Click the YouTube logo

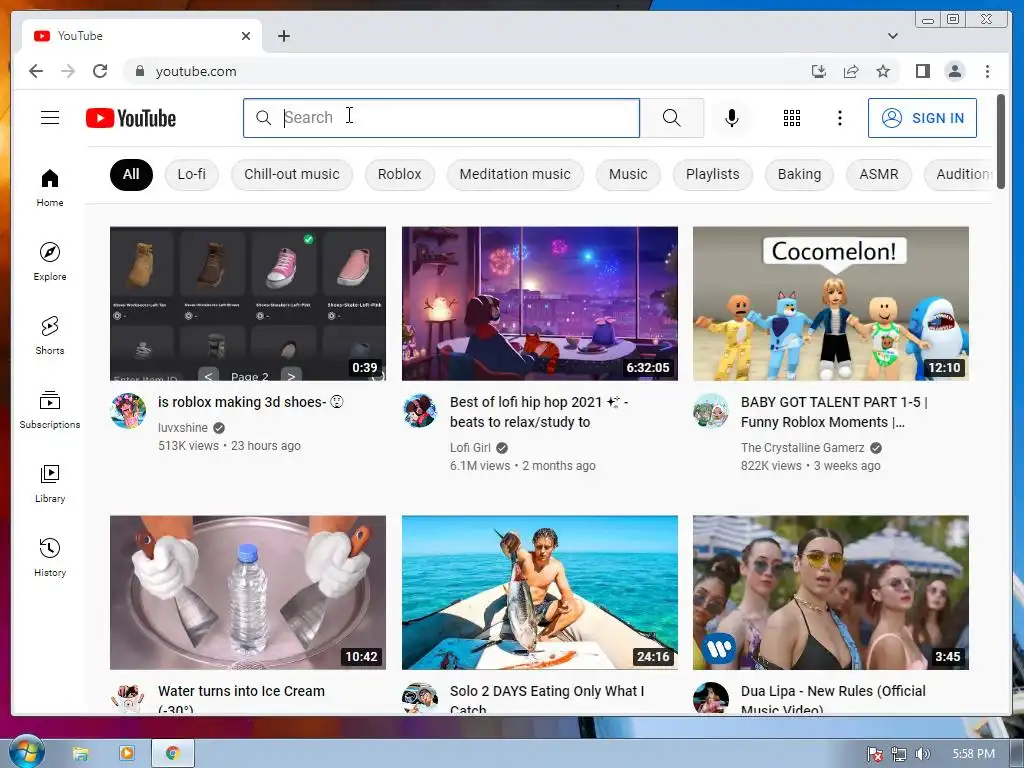pyautogui.click(x=131, y=118)
